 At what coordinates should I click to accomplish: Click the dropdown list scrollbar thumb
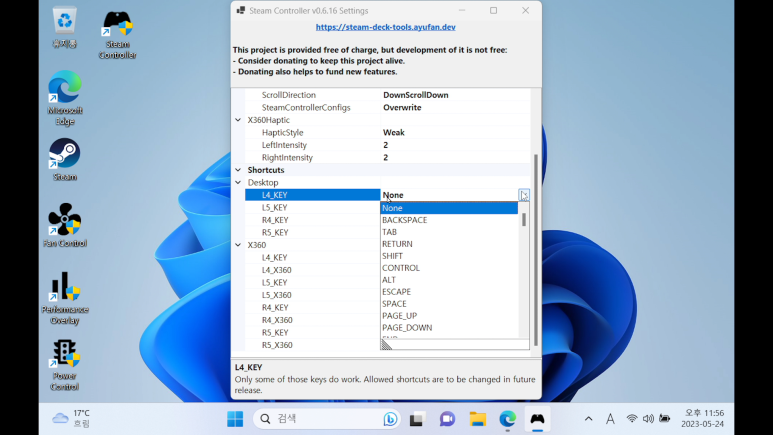pos(524,219)
